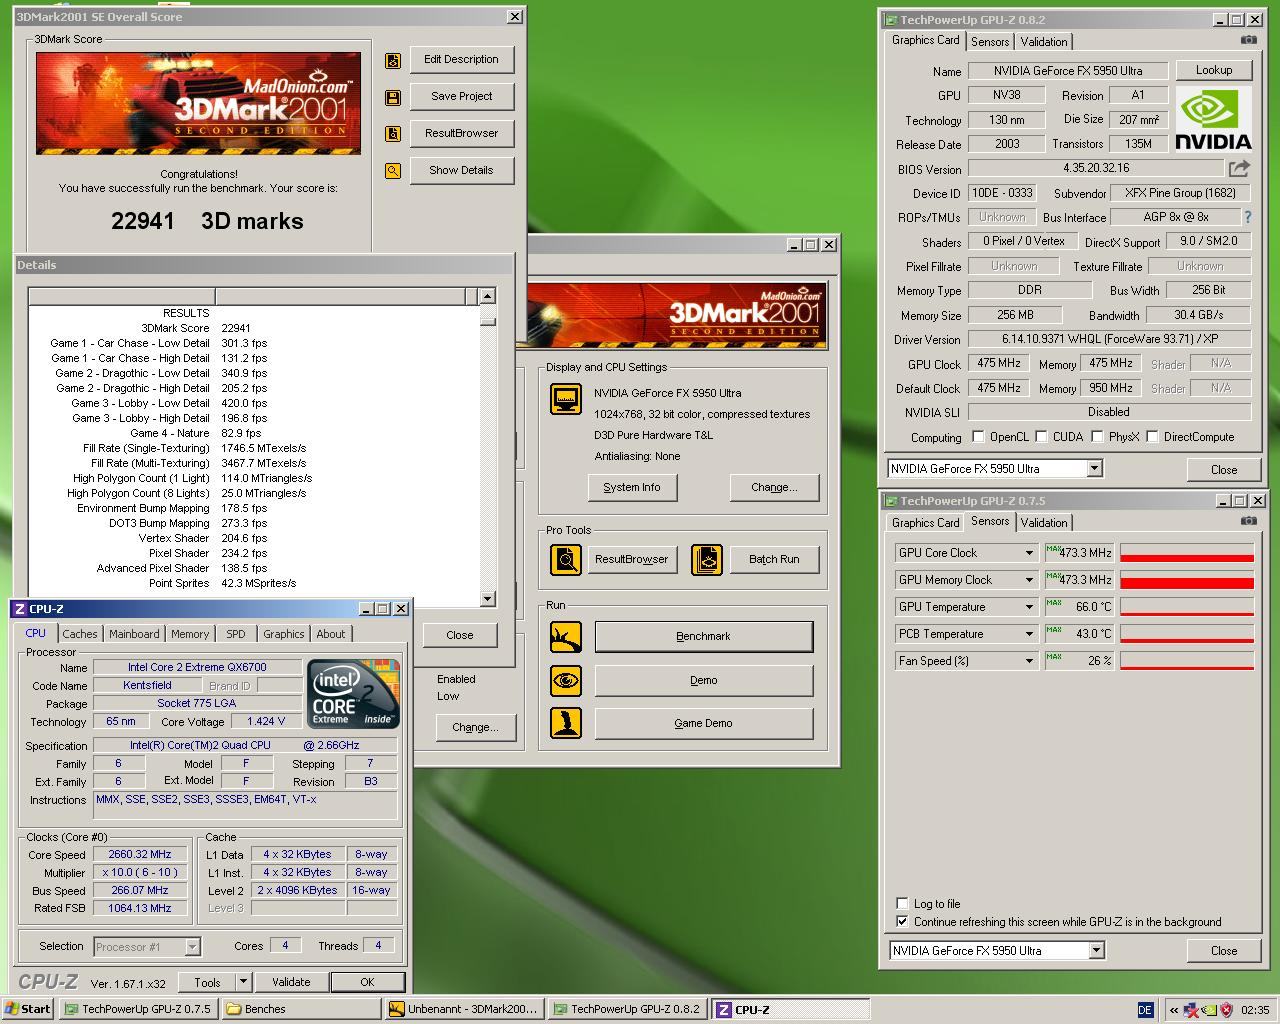
Task: Enable the PhysX checkbox
Action: click(1097, 437)
